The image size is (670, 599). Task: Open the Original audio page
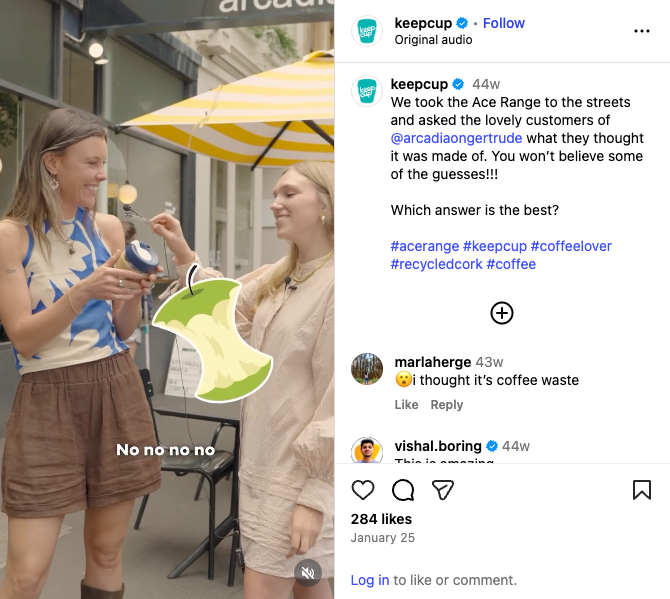(433, 40)
